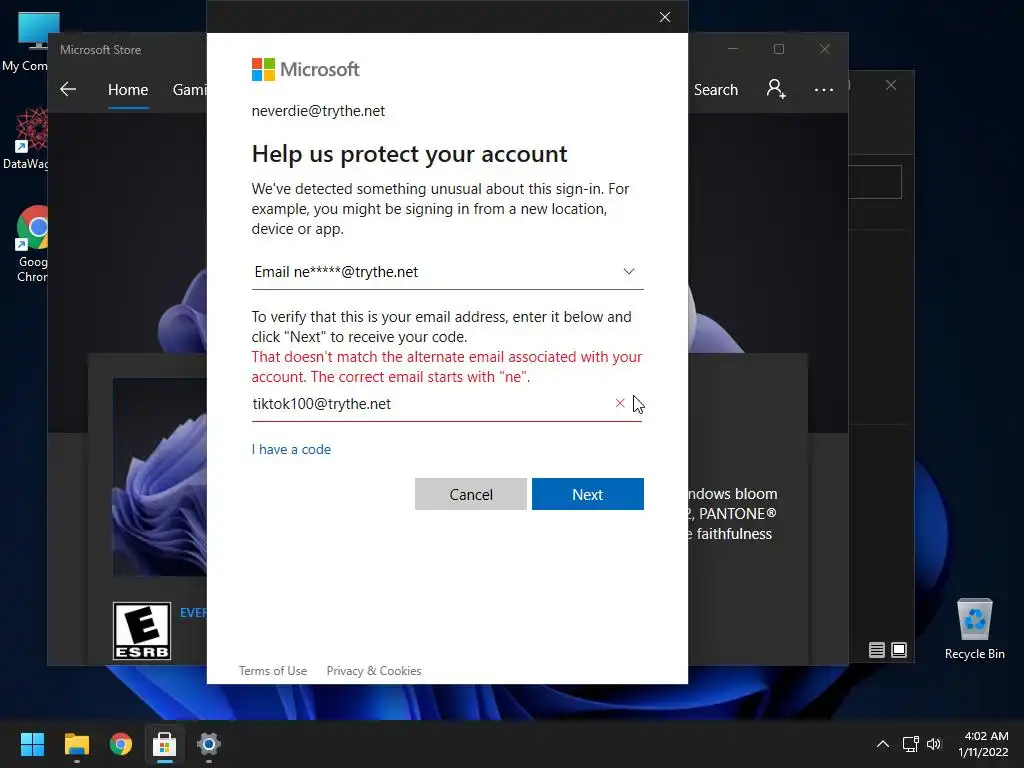Open Search in Microsoft Store

(x=716, y=89)
